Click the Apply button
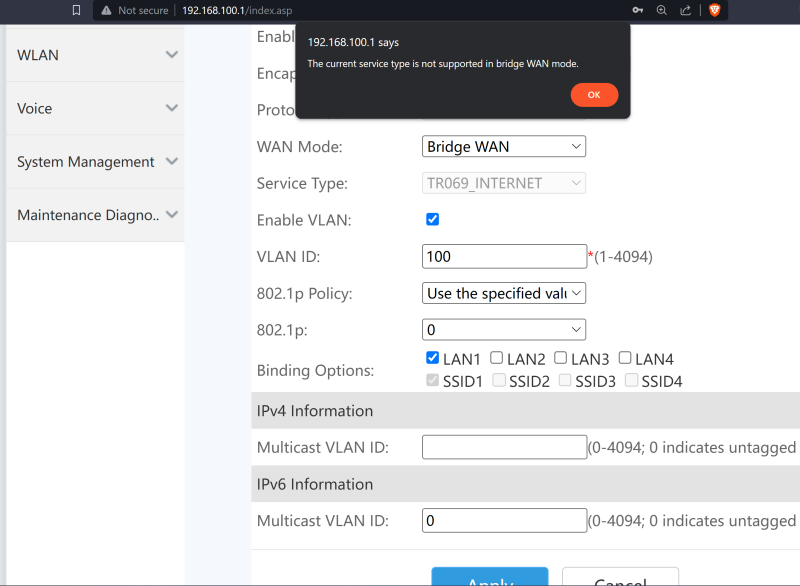 coord(490,578)
